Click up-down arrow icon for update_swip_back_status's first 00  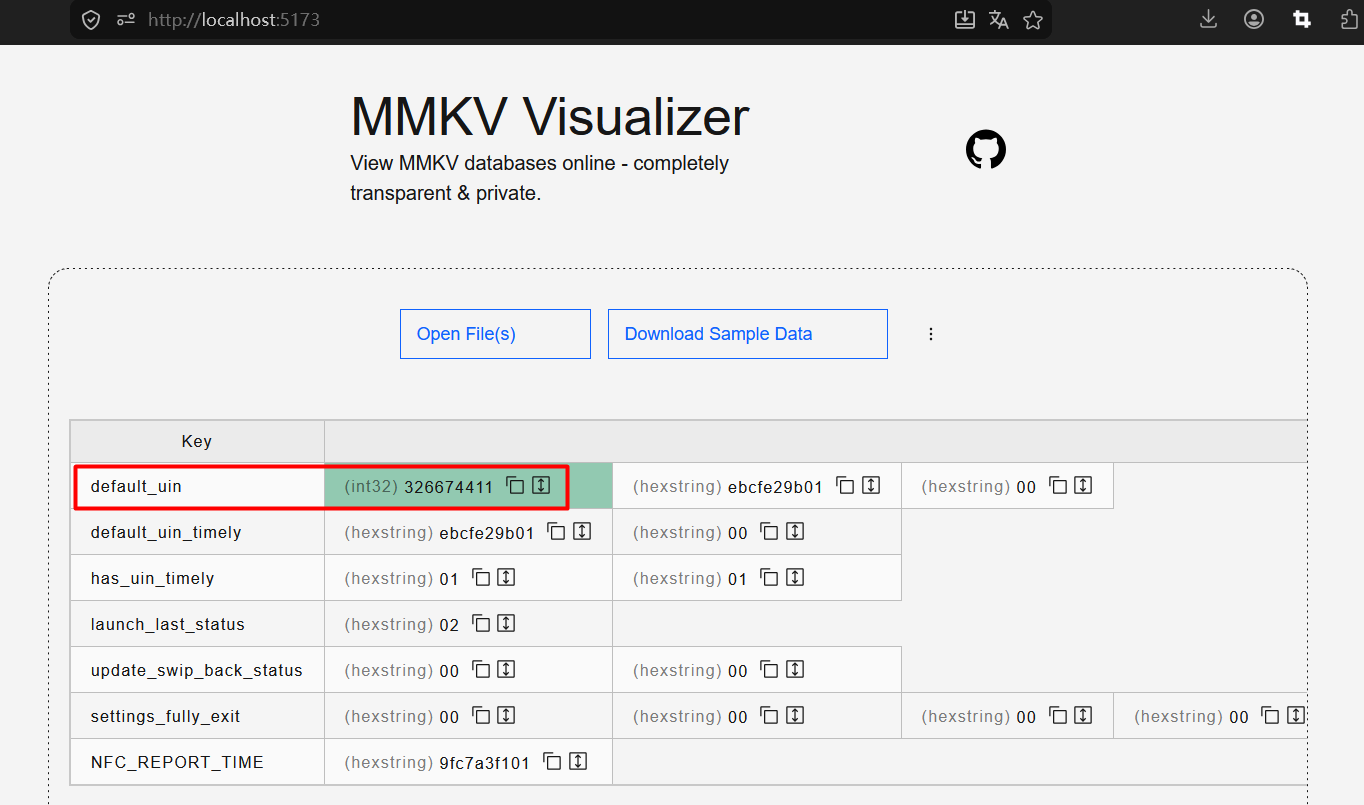pyautogui.click(x=506, y=670)
